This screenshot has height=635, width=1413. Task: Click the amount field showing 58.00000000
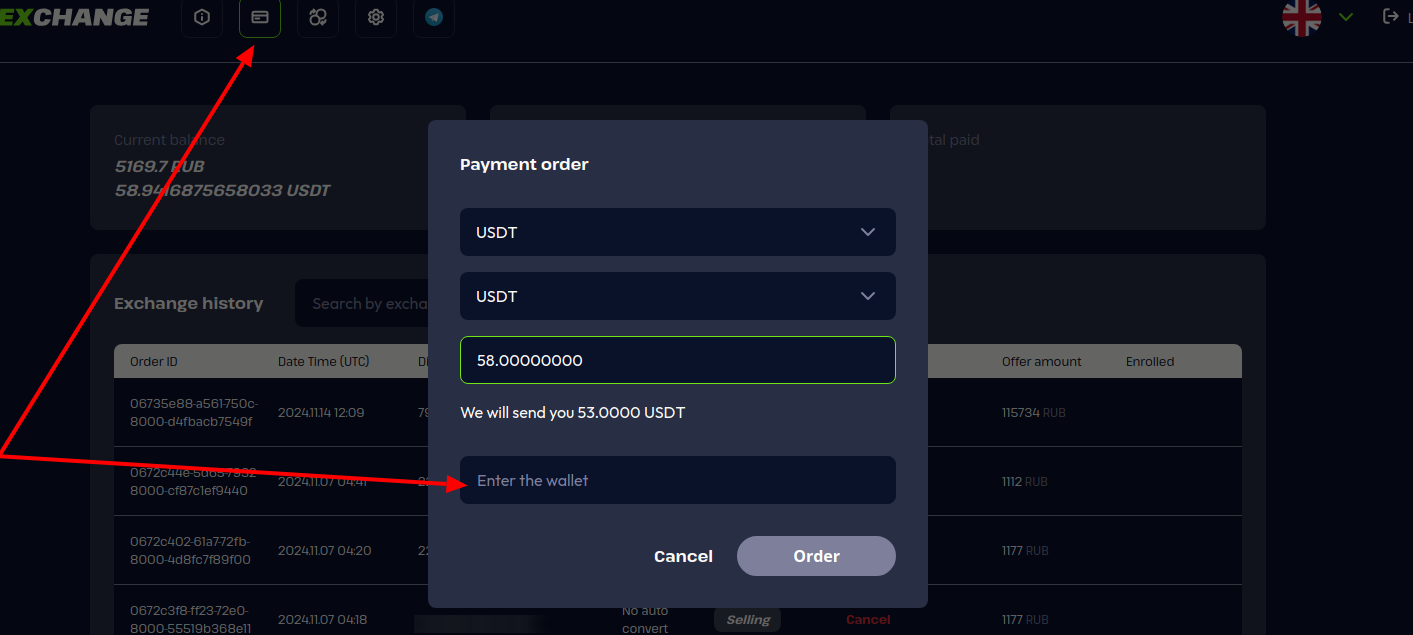(x=677, y=360)
